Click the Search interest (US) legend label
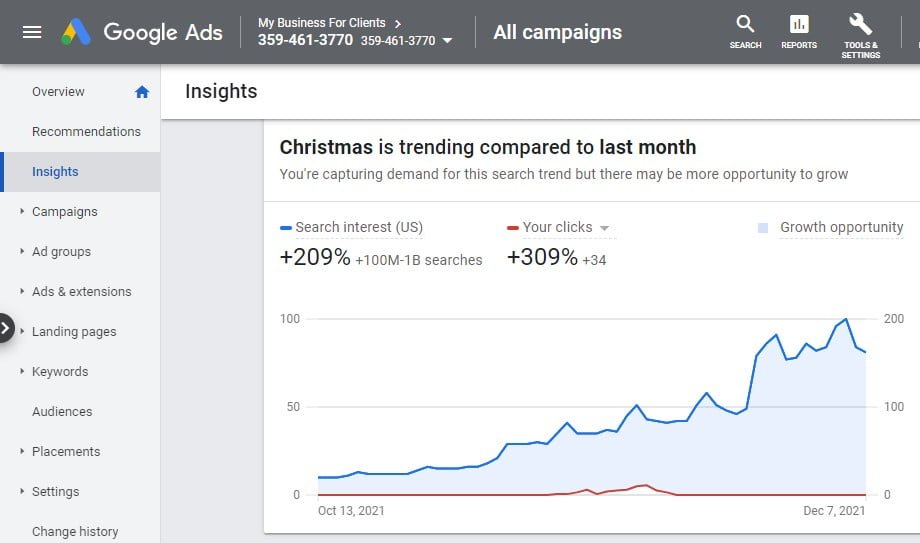Screen dimensions: 920x543 [x=359, y=227]
